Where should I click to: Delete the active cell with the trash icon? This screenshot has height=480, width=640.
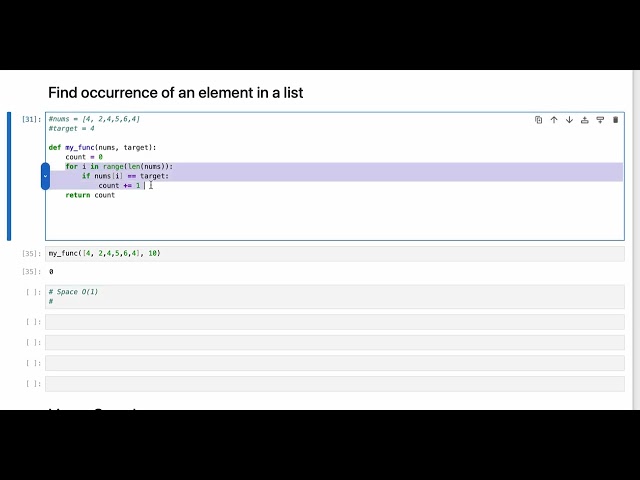(x=616, y=120)
